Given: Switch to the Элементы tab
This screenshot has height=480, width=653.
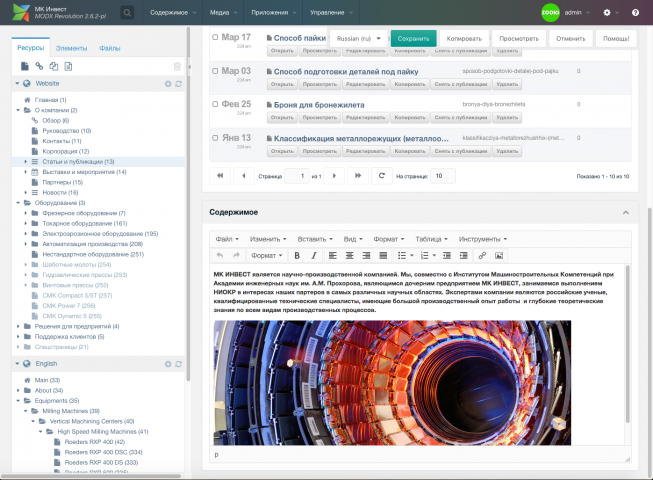Looking at the screenshot, I should tap(72, 48).
